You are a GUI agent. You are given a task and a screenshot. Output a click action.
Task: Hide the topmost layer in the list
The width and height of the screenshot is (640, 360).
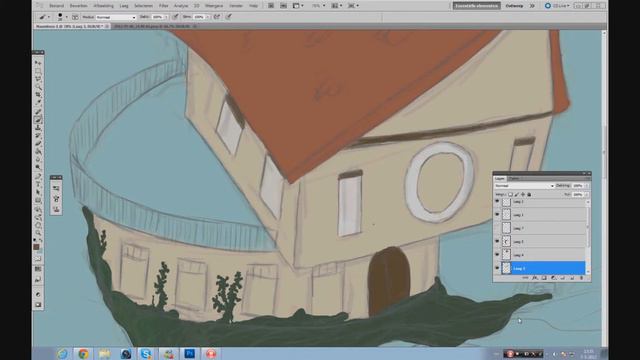[x=497, y=202]
